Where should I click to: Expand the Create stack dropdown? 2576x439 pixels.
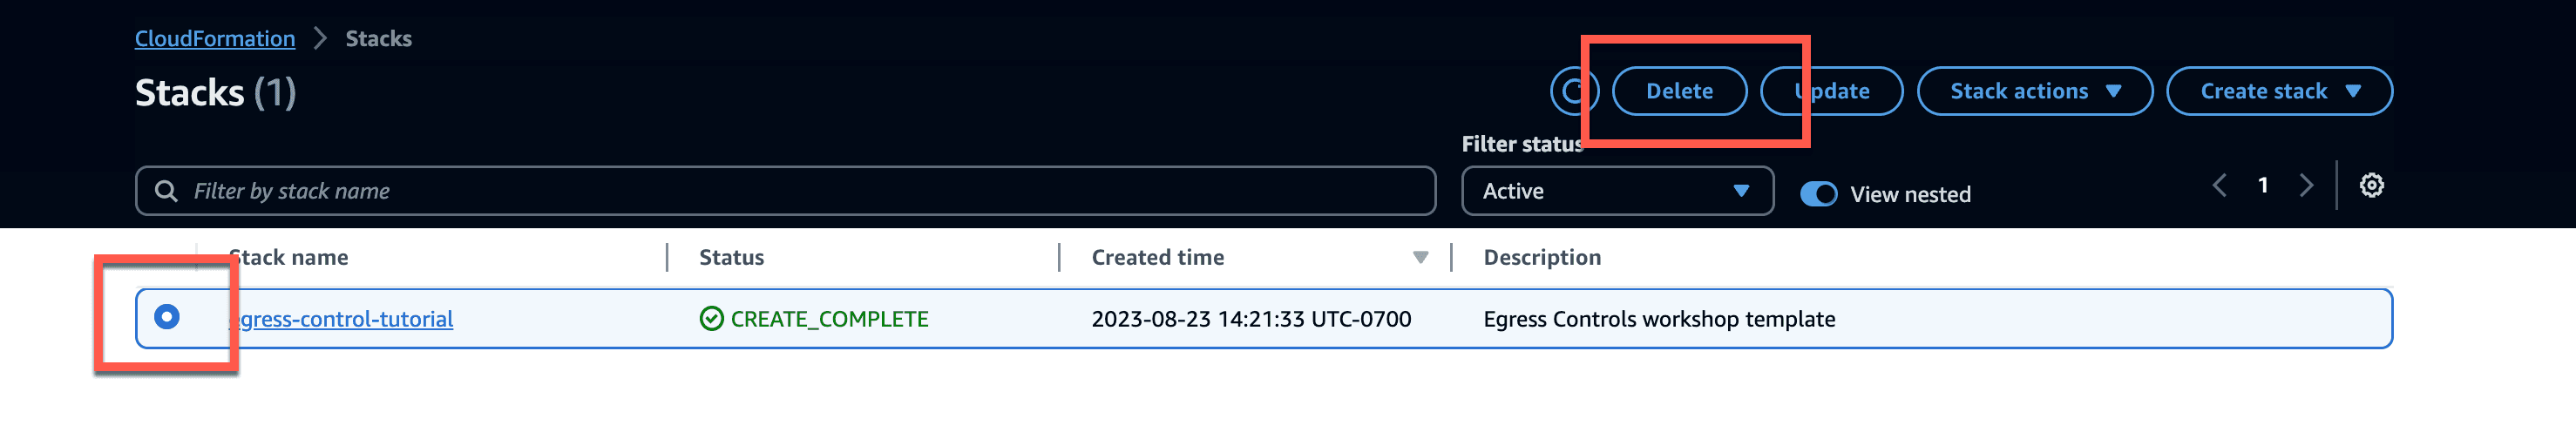coord(2279,91)
